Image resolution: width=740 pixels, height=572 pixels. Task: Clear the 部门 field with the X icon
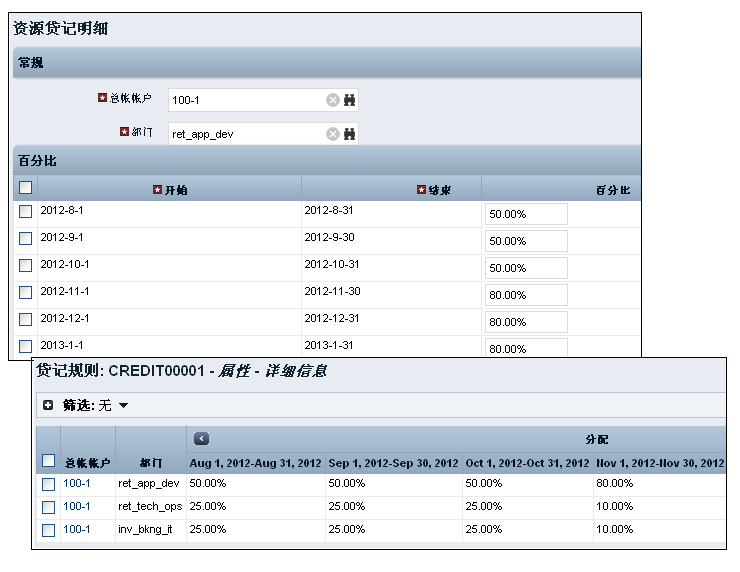[333, 134]
